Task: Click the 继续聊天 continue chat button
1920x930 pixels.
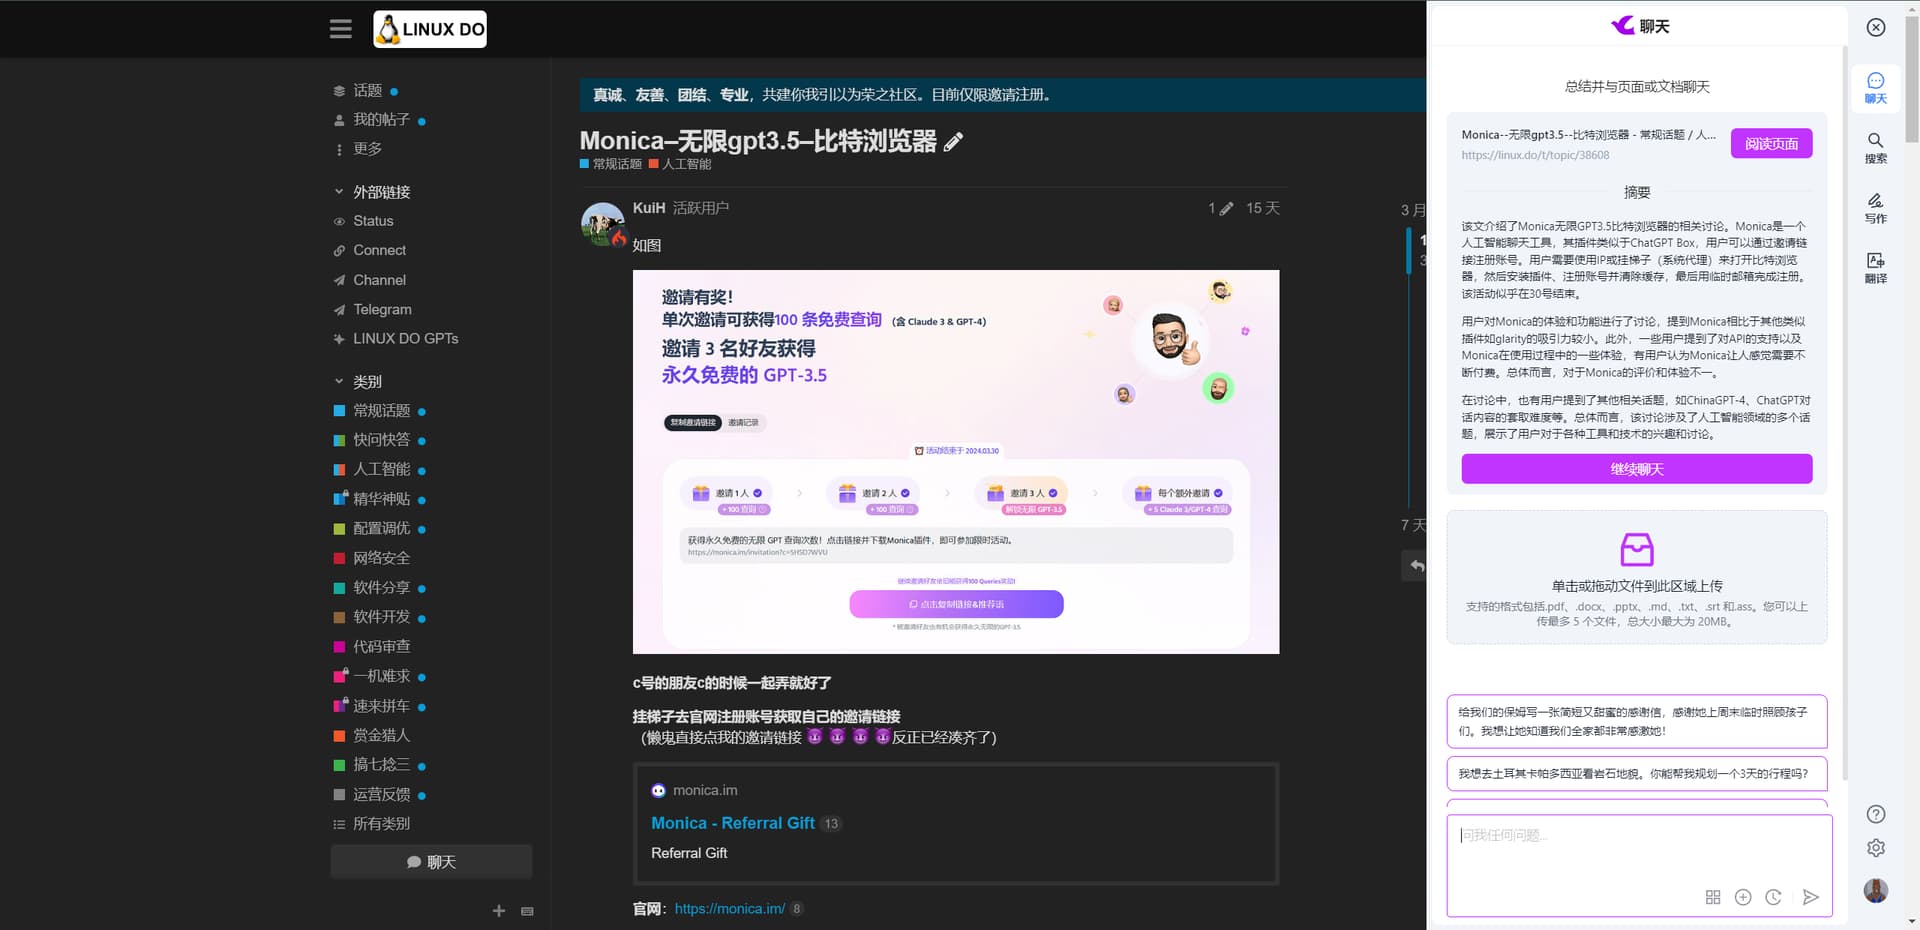Action: [1637, 469]
